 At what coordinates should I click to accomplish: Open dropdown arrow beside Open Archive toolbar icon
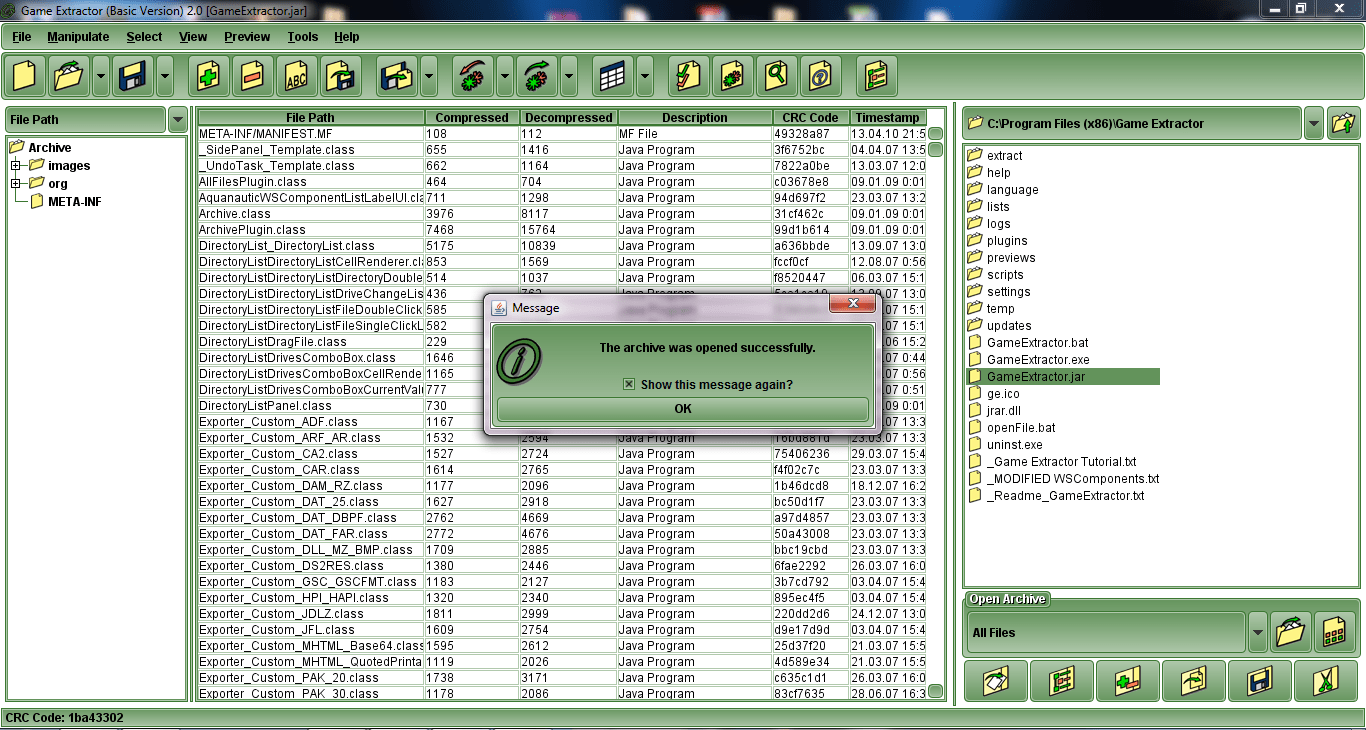tap(101, 75)
